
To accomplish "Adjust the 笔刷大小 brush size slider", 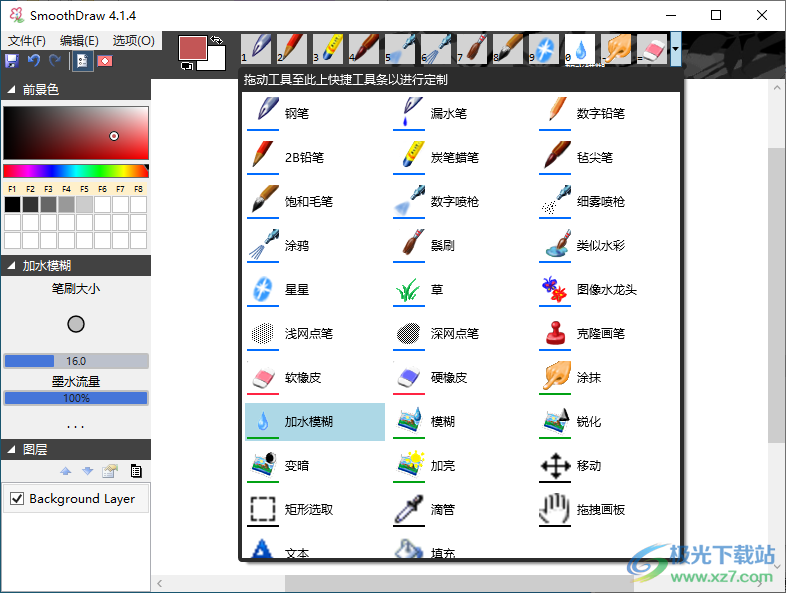I will coord(76,361).
